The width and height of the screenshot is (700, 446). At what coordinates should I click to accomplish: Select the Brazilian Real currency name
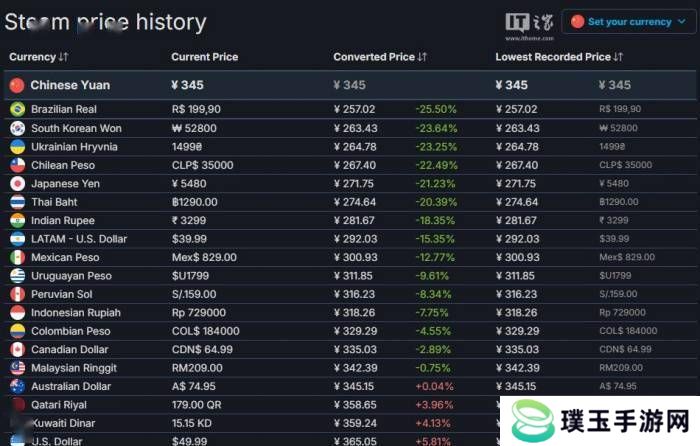[x=64, y=109]
